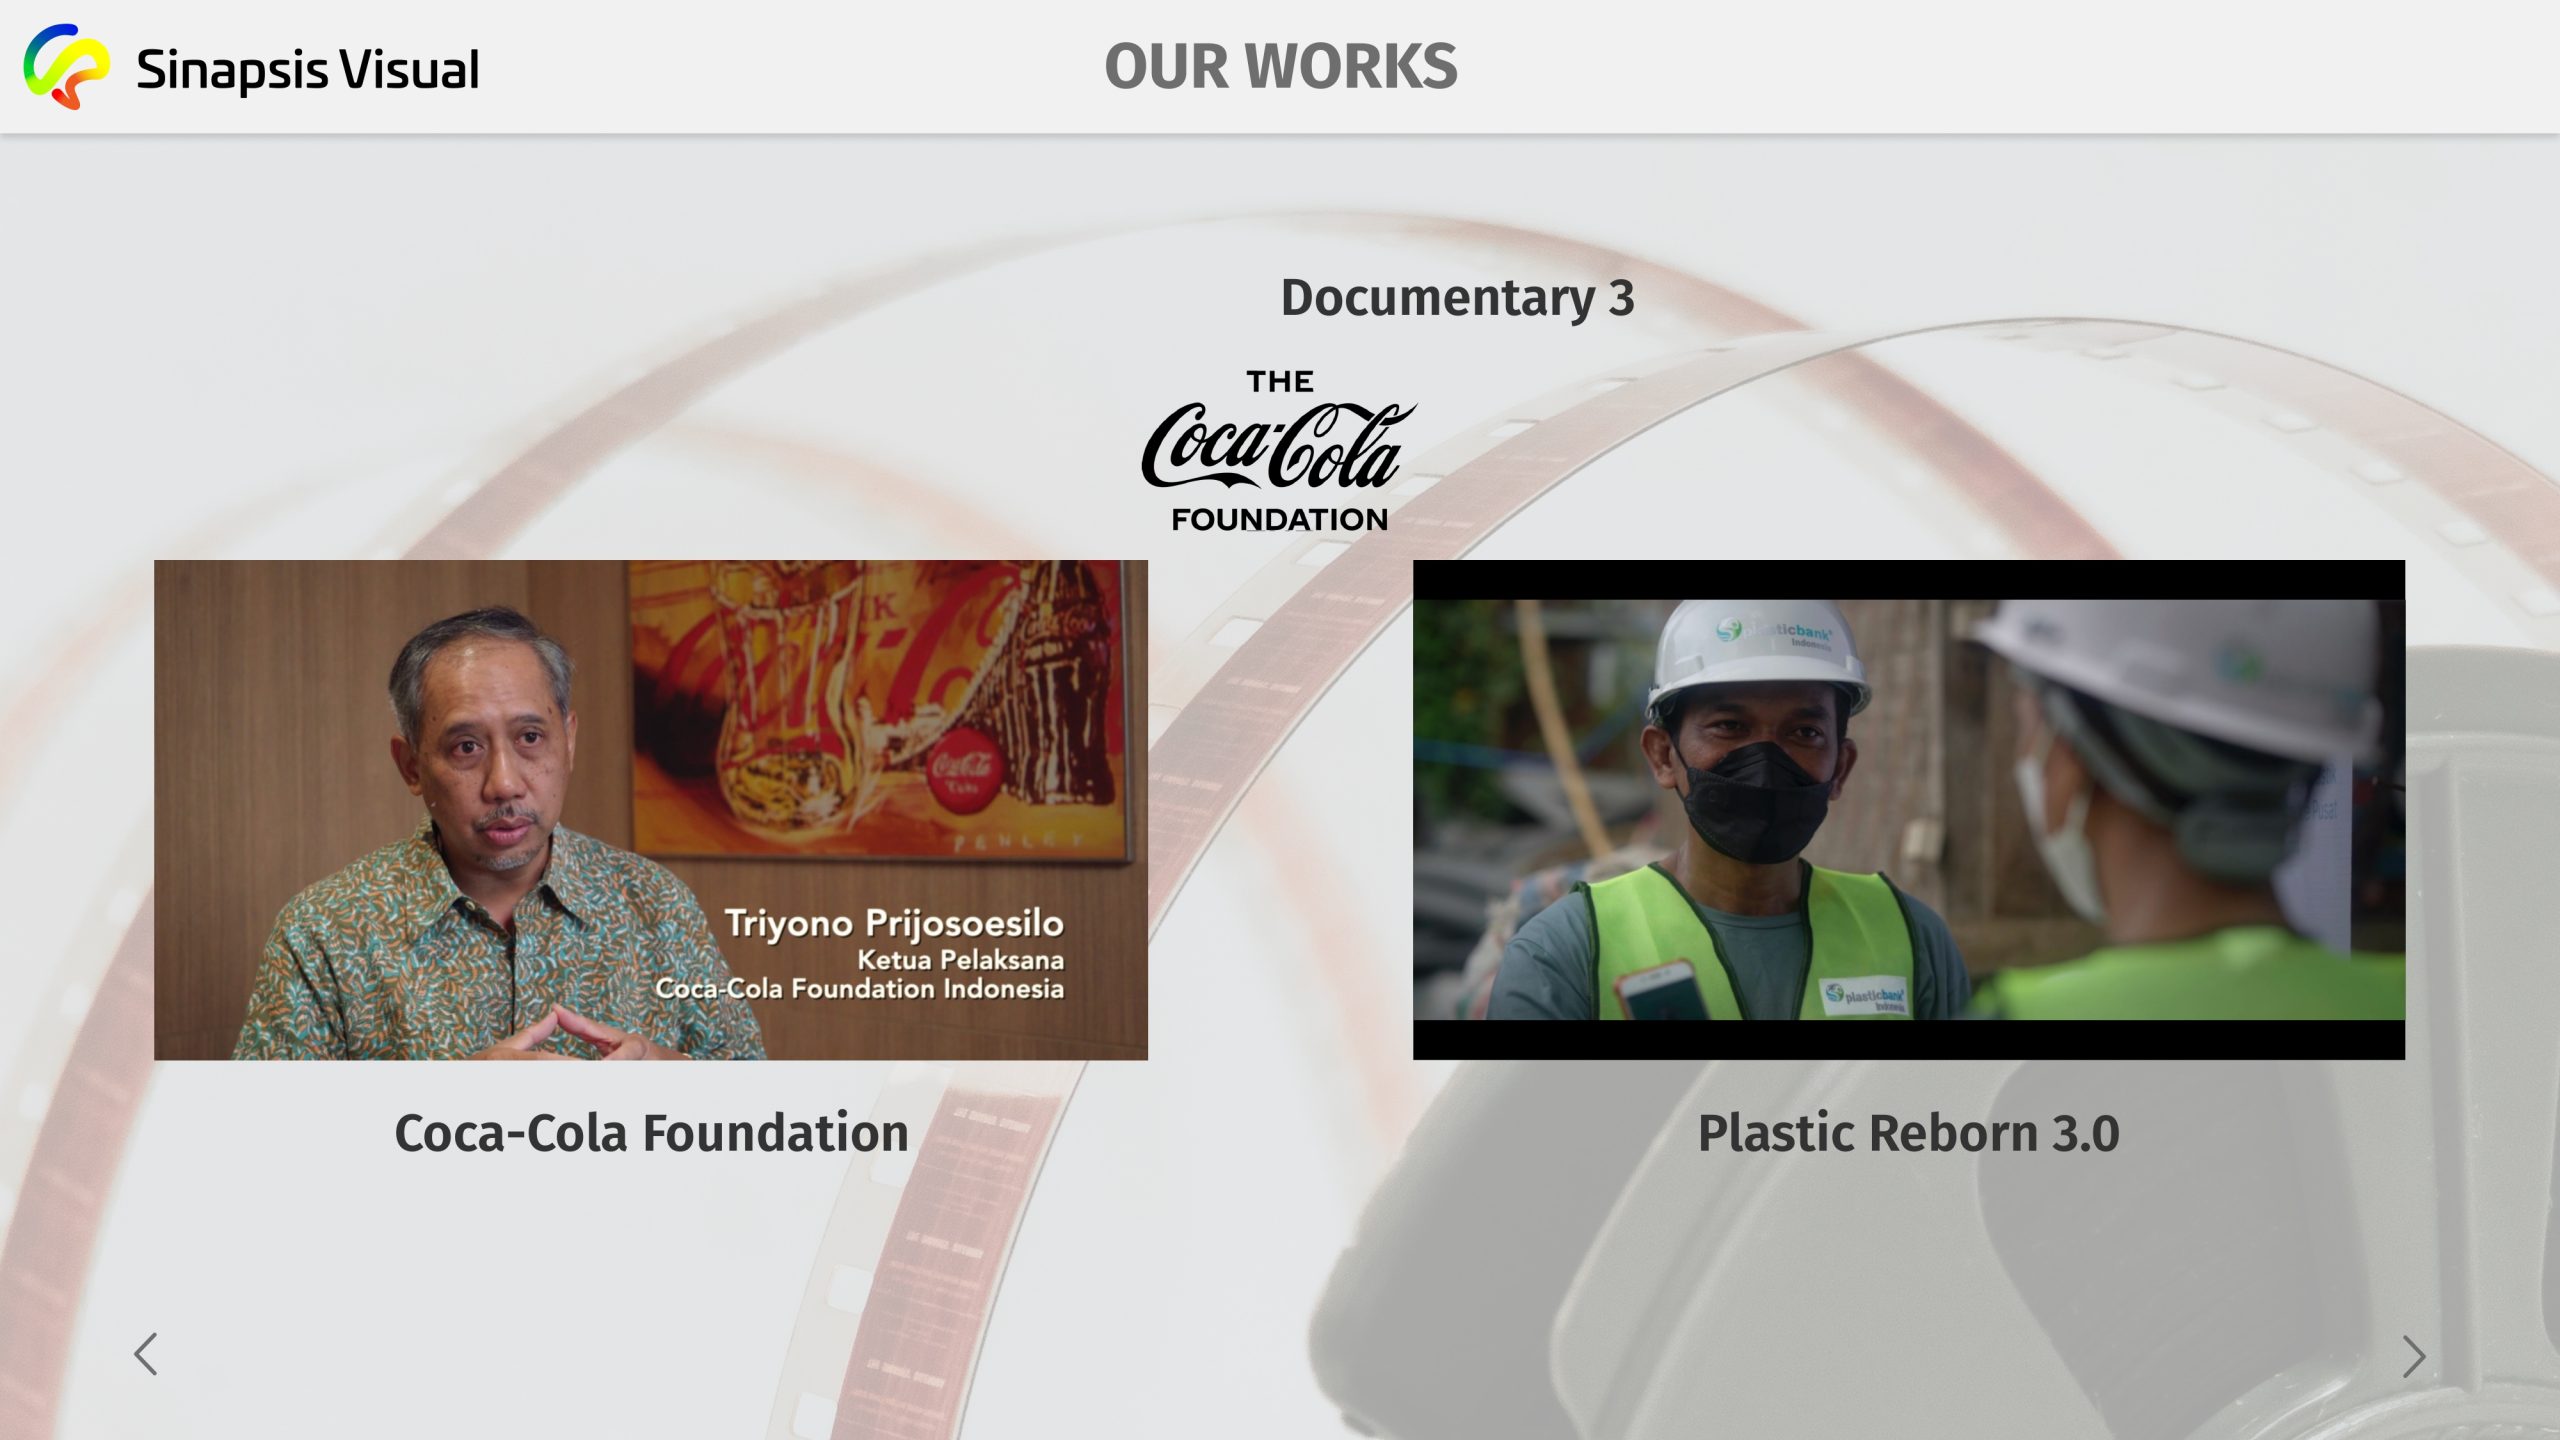
Task: Click the top black letterbox bar of video
Action: click(1908, 579)
